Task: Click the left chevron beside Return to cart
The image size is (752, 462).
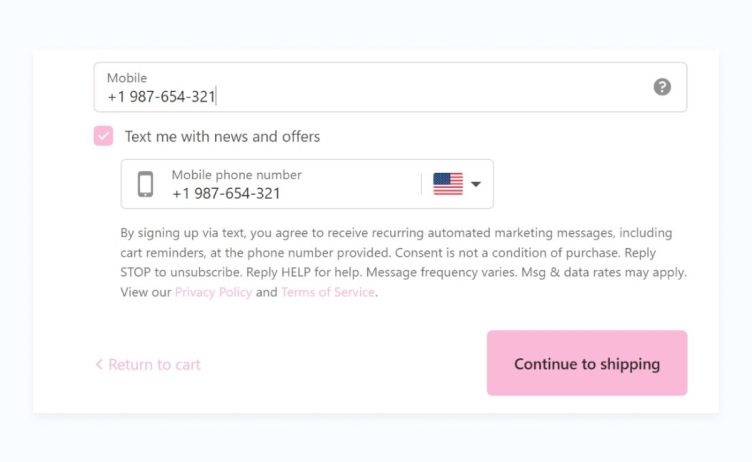Action: 99,364
